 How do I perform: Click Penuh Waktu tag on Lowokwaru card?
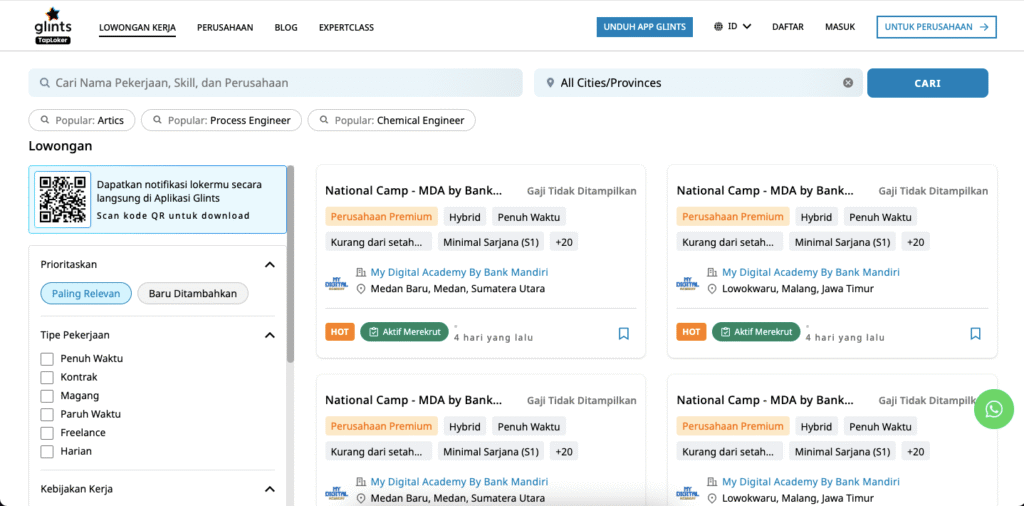pyautogui.click(x=880, y=217)
